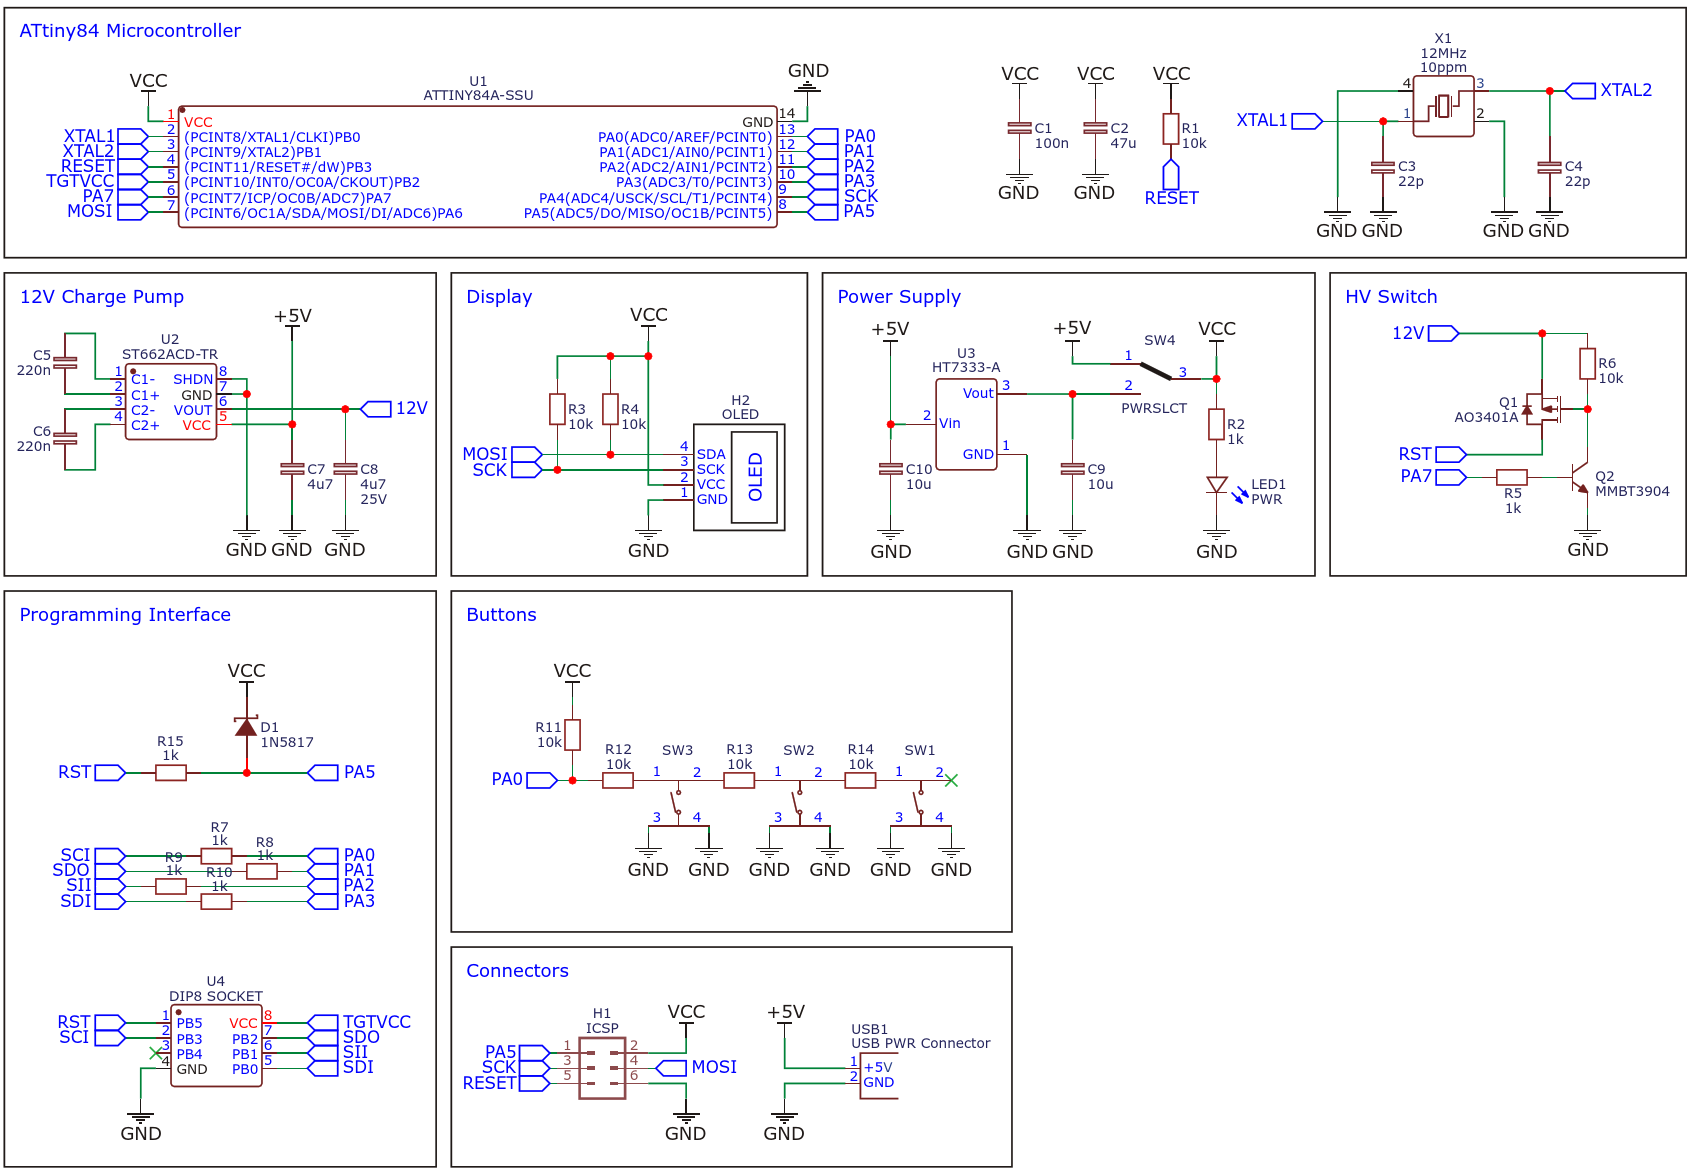Select the USB PWR Connector USB1 symbol
This screenshot has width=1690, height=1171.
(x=877, y=1075)
